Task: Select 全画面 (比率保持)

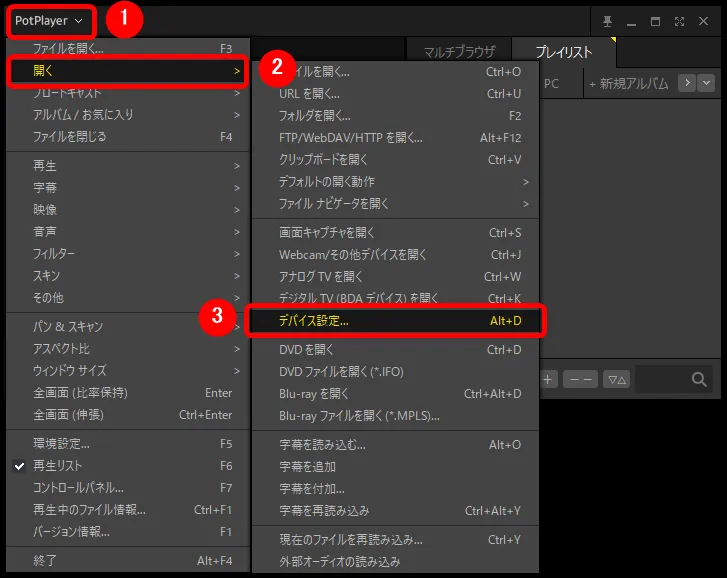Action: 128,393
